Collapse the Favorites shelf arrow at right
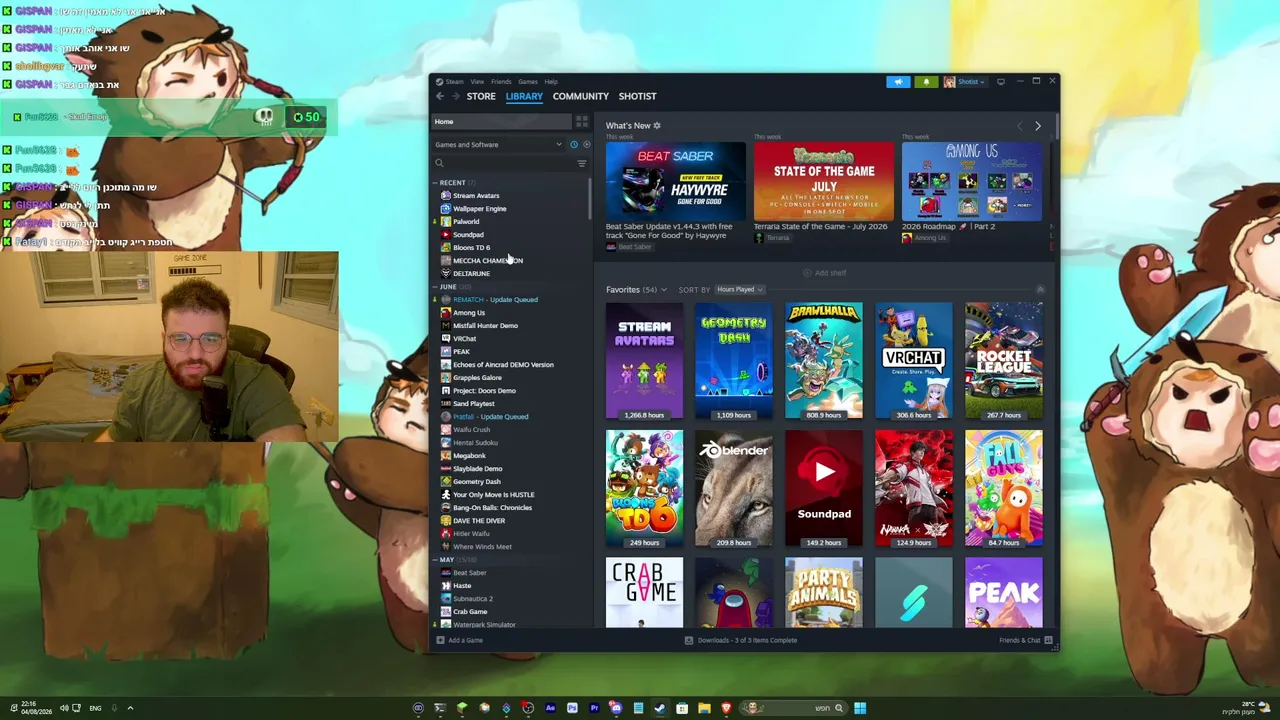The height and width of the screenshot is (720, 1280). 1040,290
